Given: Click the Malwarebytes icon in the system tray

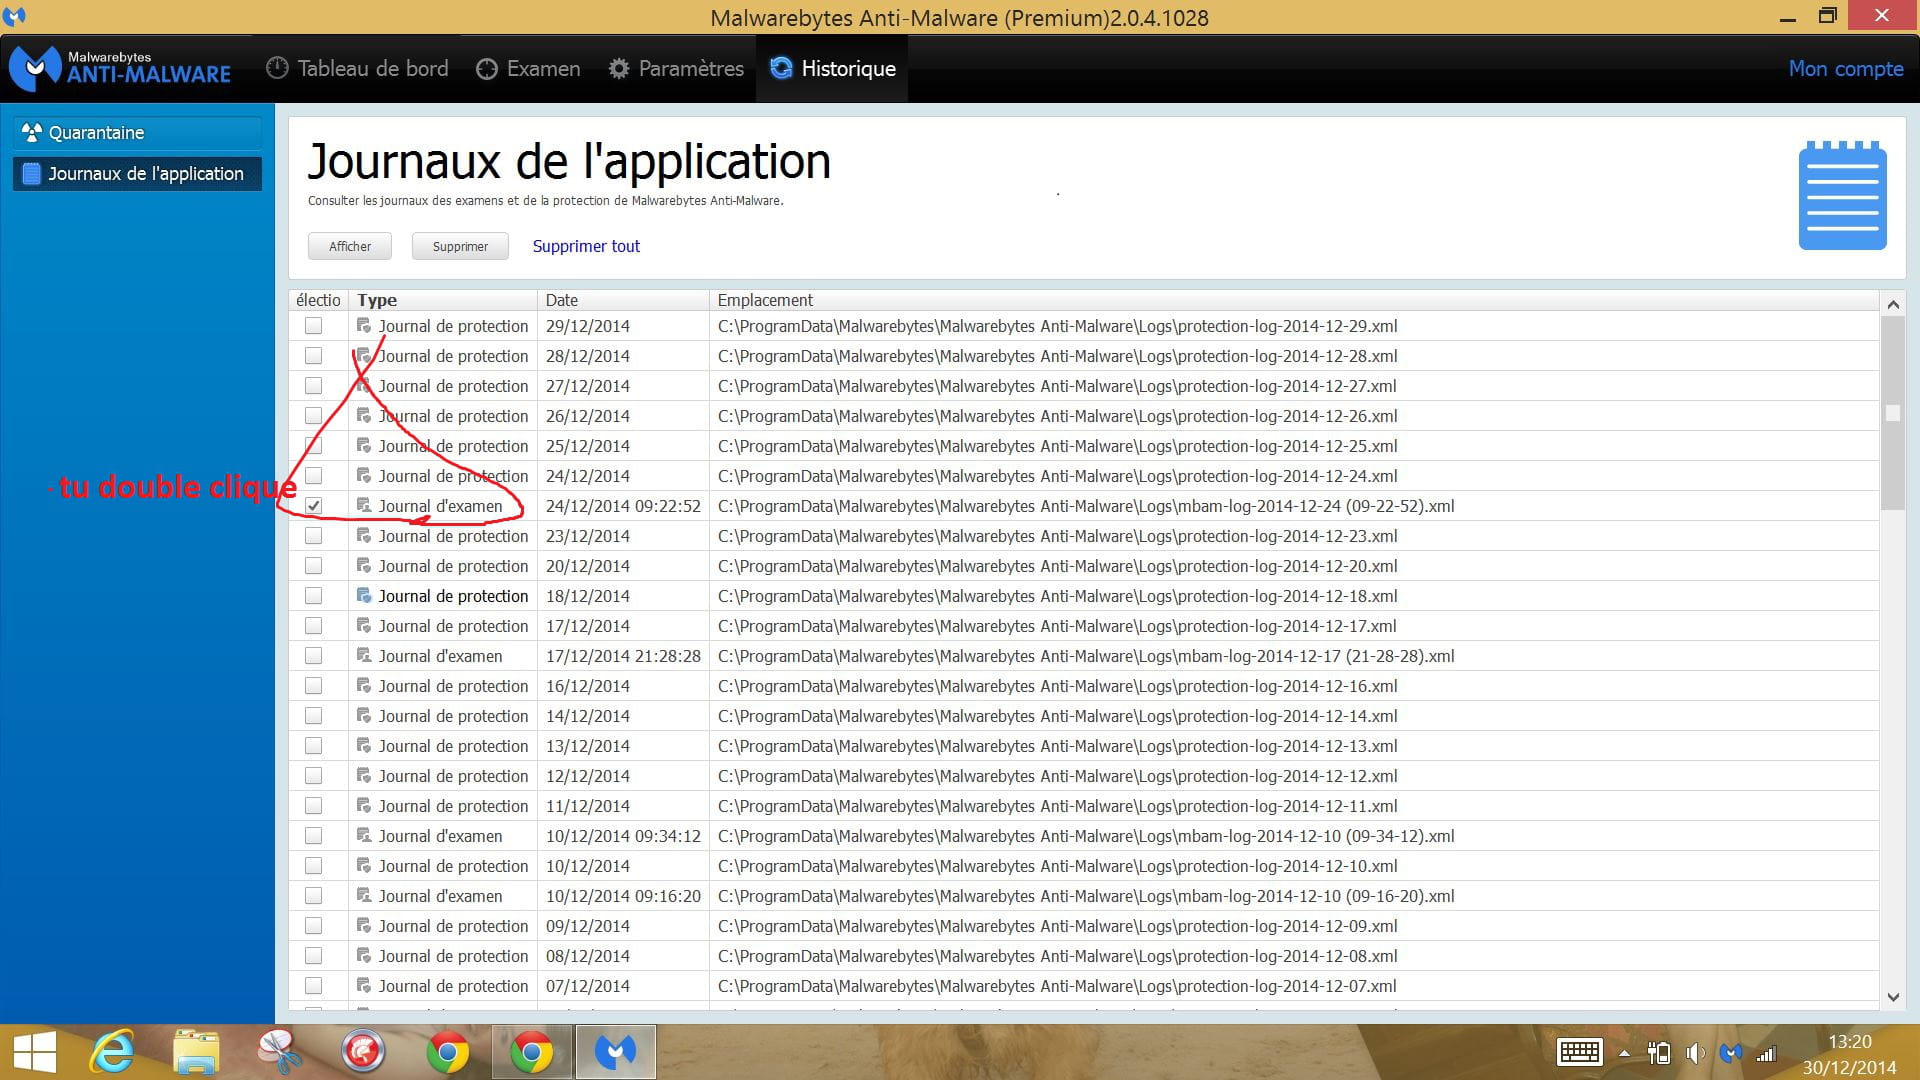Looking at the screenshot, I should point(1731,1052).
